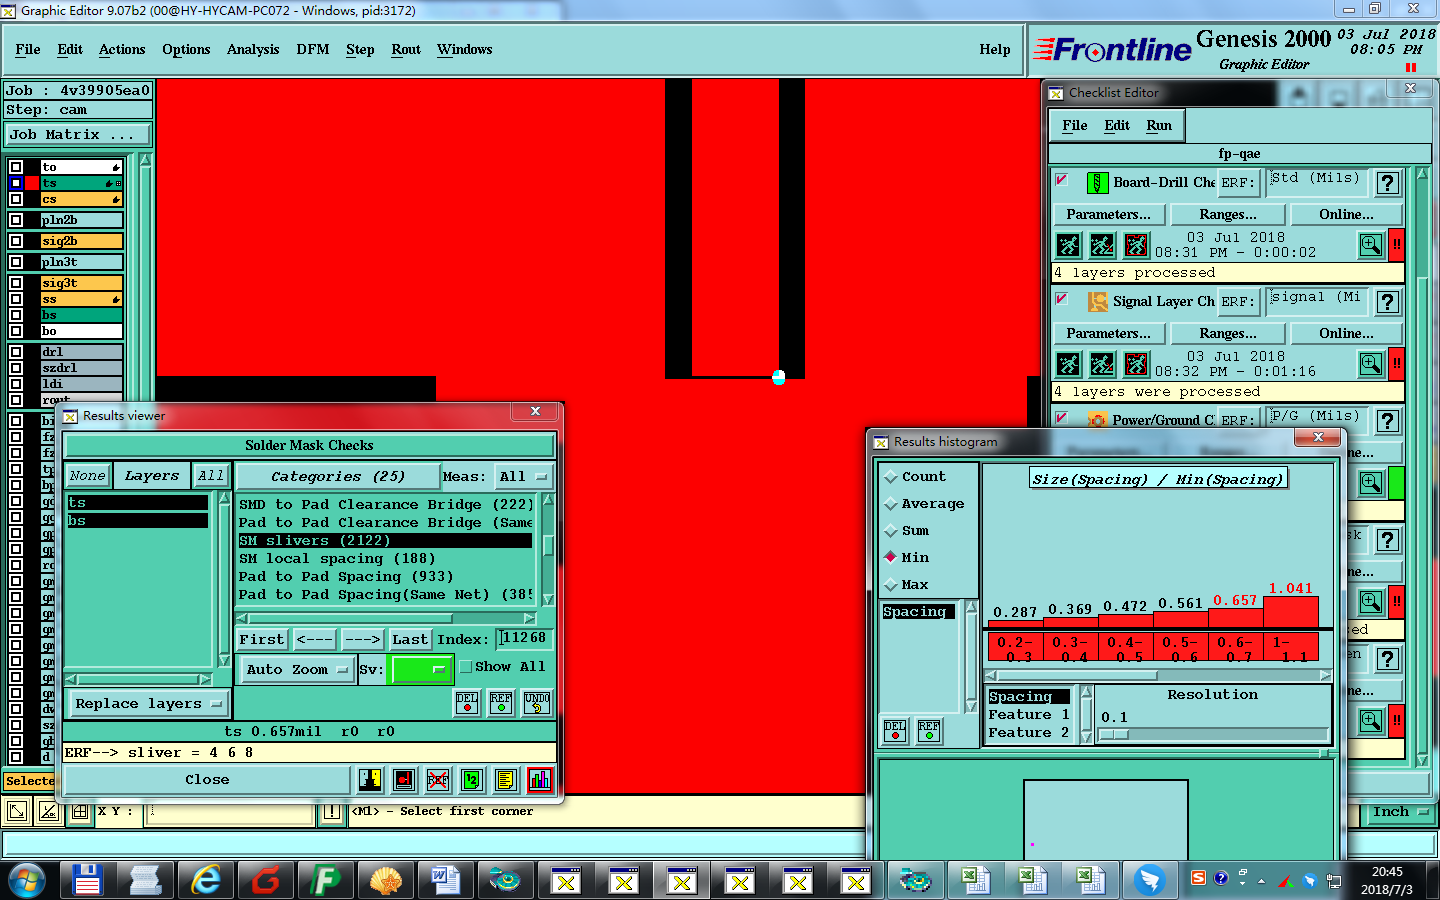Open the Run menu in Checklist Editor

pos(1159,125)
